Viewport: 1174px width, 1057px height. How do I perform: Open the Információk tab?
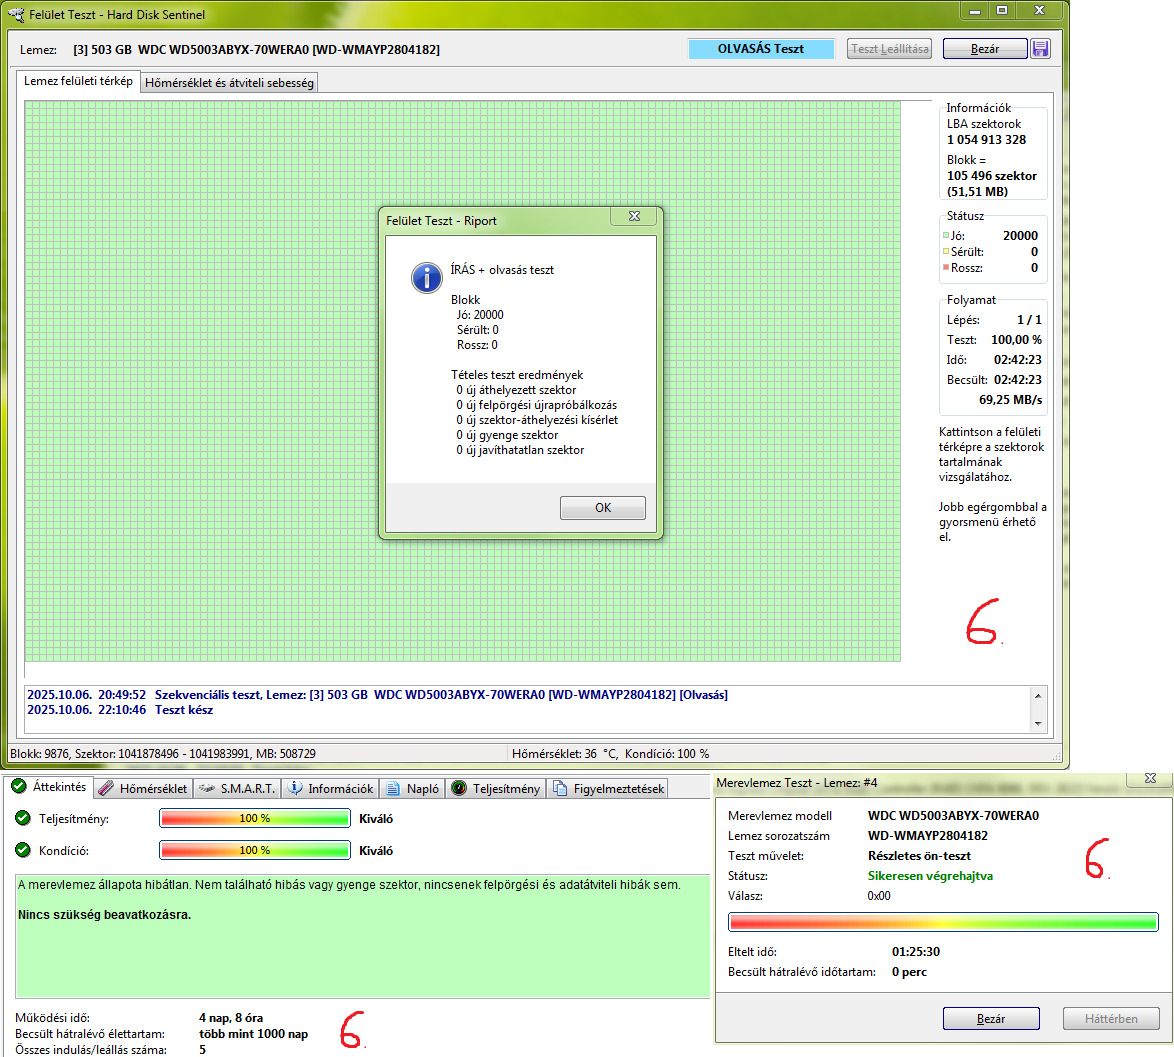(x=331, y=788)
